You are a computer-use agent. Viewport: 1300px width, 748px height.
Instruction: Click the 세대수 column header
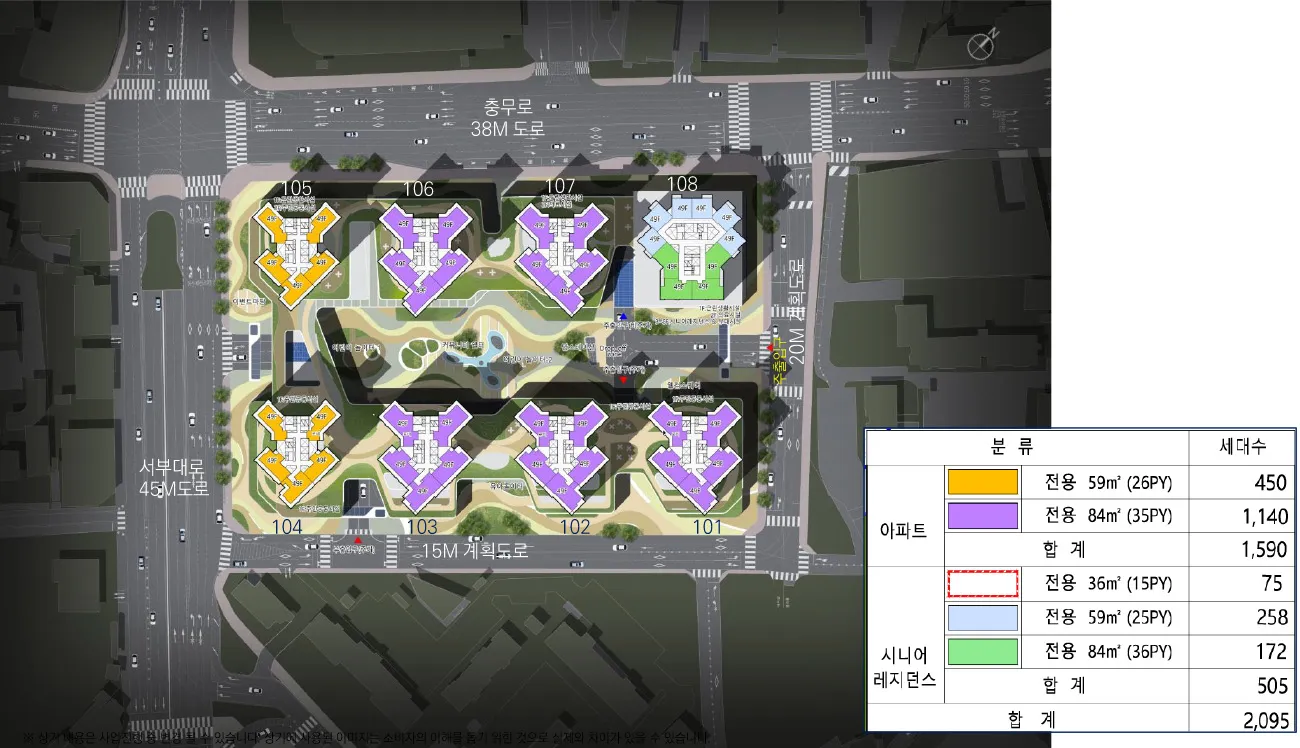(1242, 447)
